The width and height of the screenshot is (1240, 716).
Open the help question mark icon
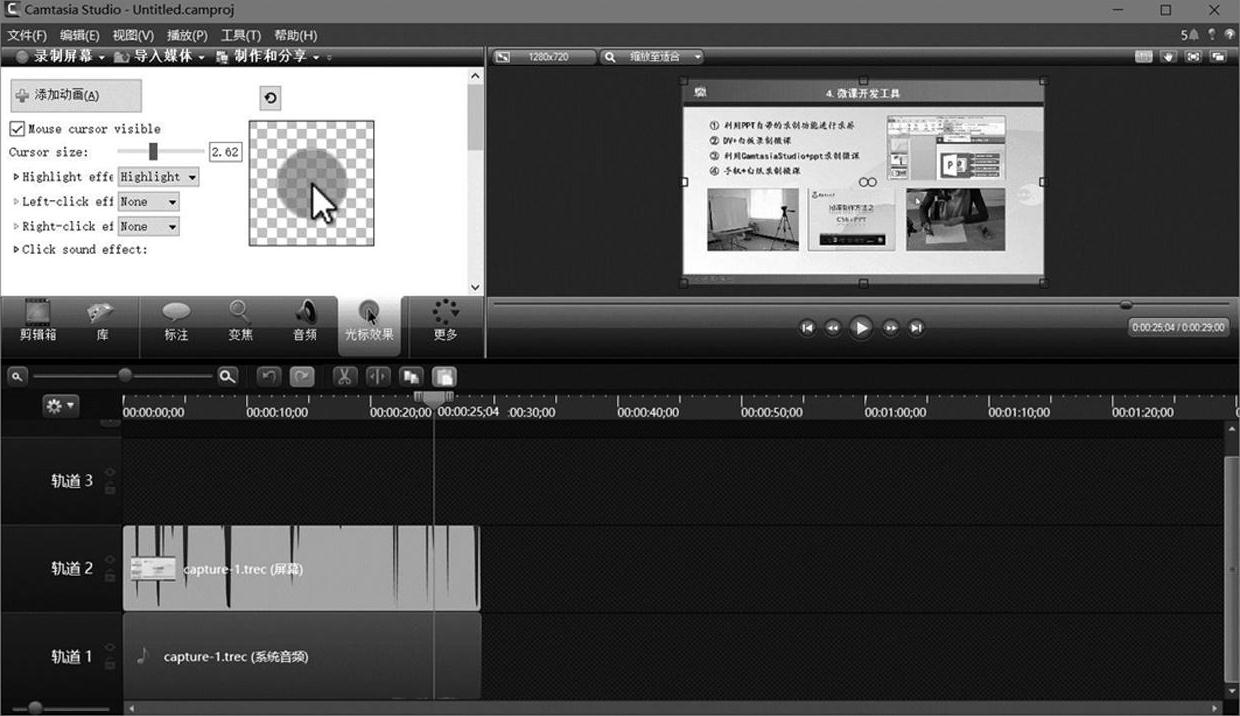click(1228, 34)
